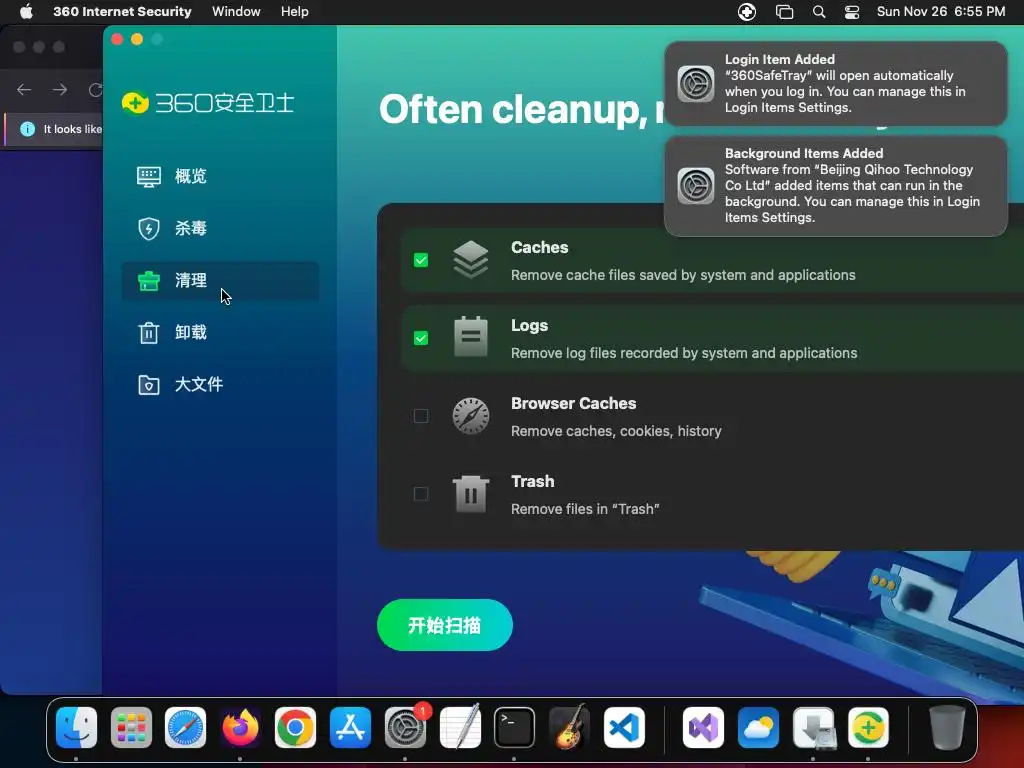Open TextEdit from the Dock
The image size is (1024, 768).
tap(460, 728)
